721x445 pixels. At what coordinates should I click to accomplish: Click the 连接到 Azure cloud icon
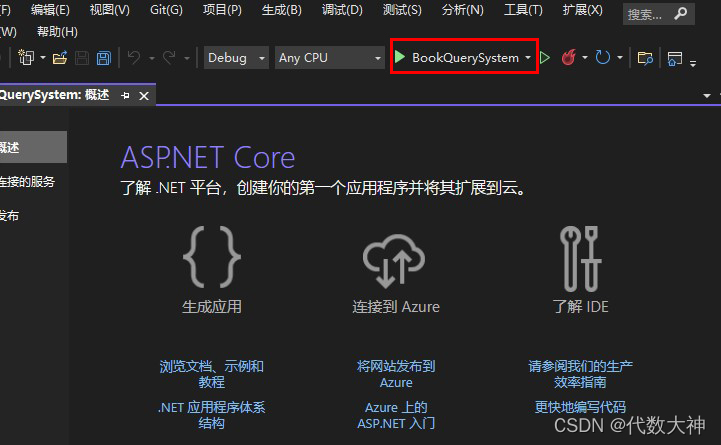tap(394, 260)
